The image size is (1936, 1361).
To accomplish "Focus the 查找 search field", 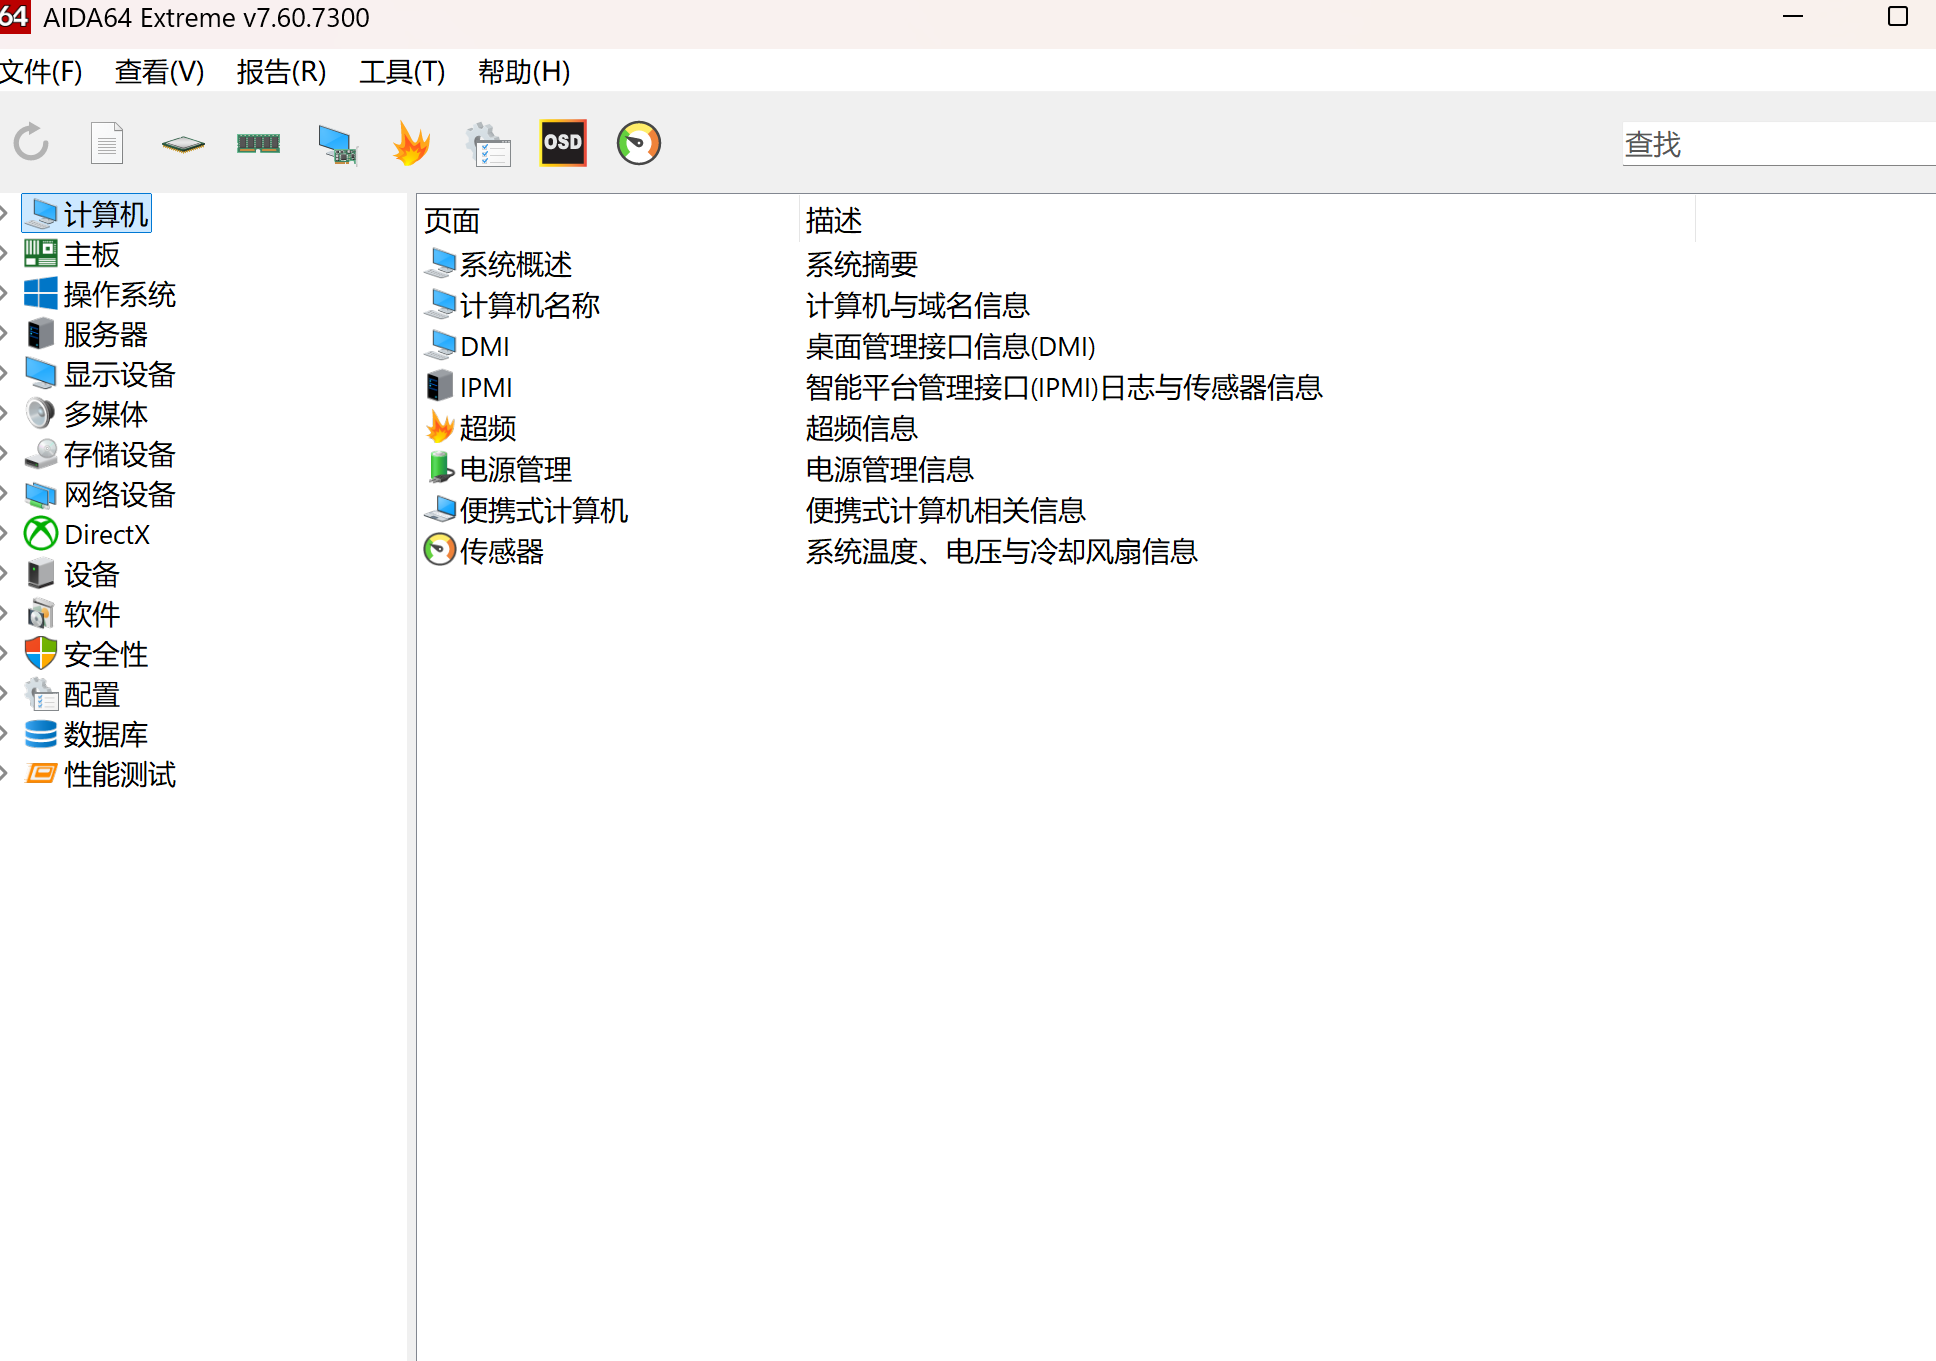I will 1779,144.
